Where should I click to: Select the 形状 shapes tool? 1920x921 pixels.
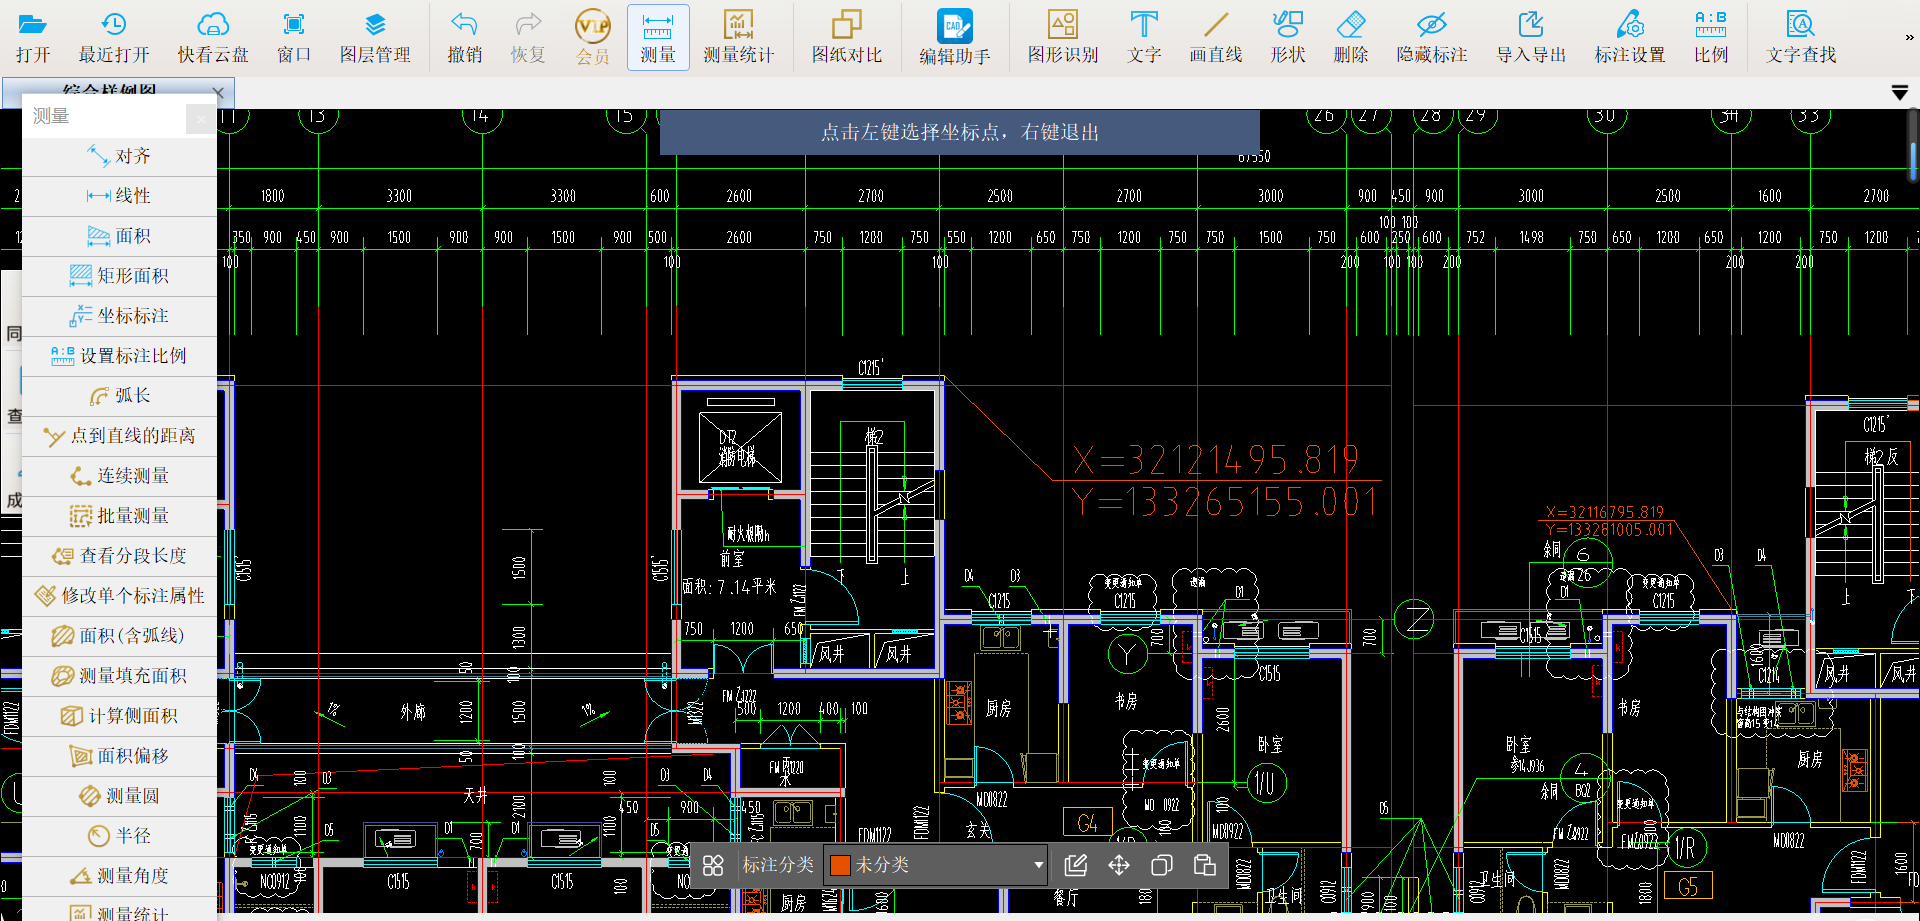(1288, 38)
